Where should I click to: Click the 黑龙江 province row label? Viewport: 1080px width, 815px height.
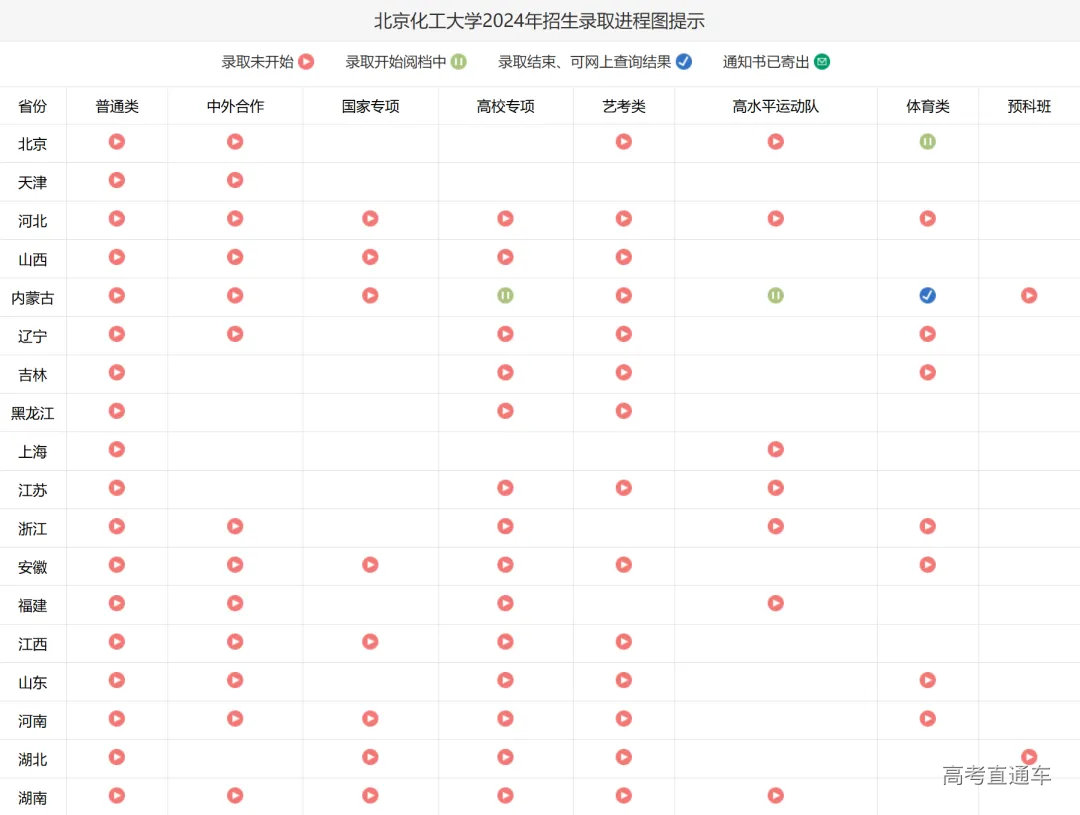point(33,413)
